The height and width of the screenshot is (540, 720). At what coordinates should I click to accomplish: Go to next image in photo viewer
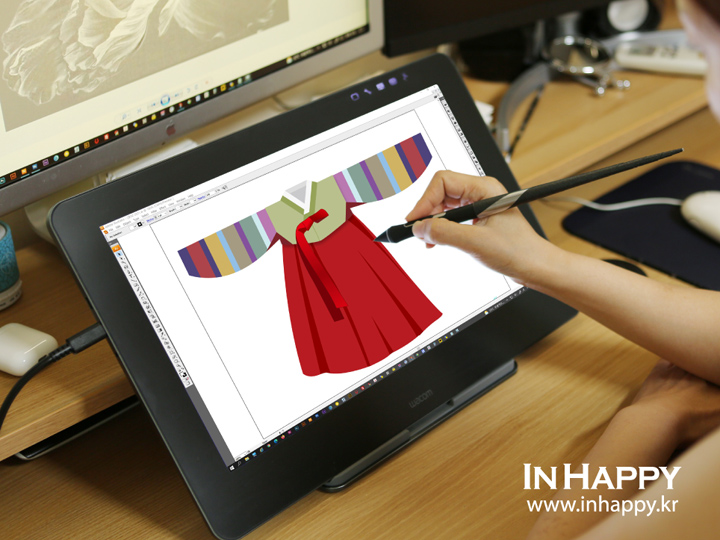[177, 95]
